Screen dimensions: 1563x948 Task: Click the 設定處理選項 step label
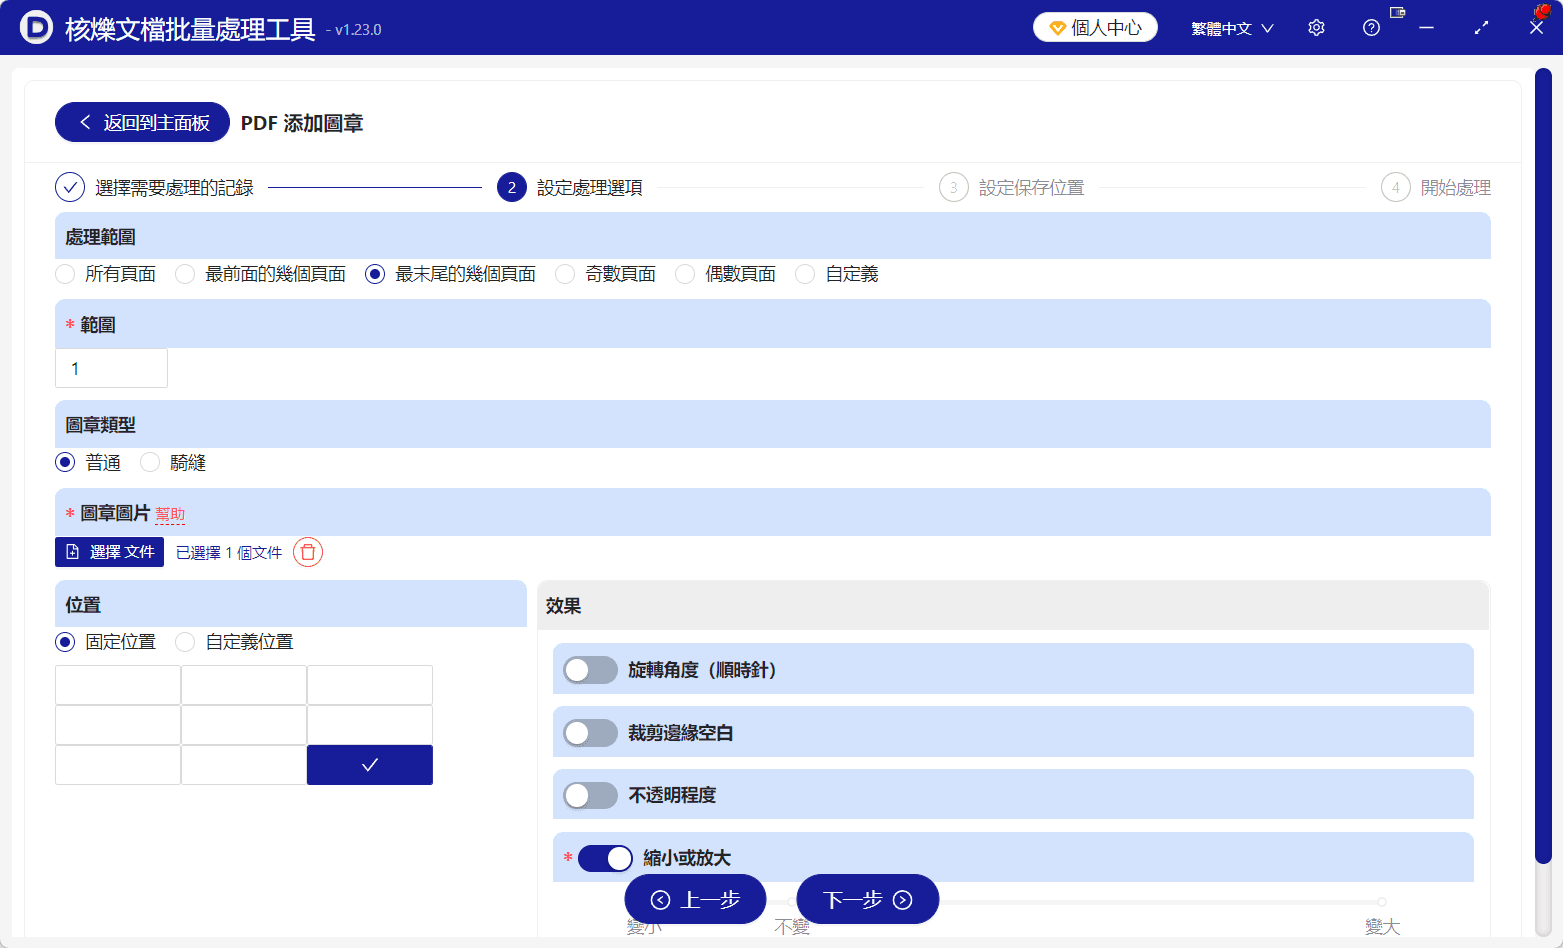coord(590,188)
